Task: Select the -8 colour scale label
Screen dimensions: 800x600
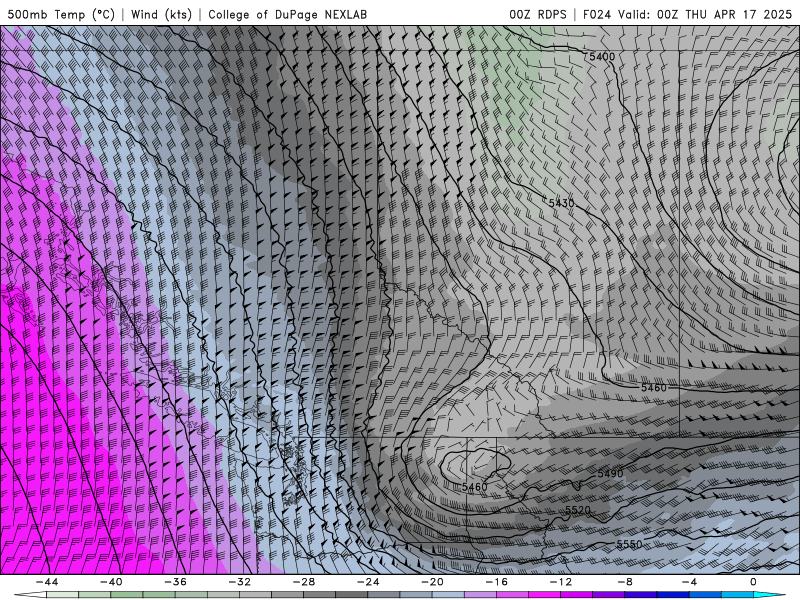Action: tap(625, 582)
